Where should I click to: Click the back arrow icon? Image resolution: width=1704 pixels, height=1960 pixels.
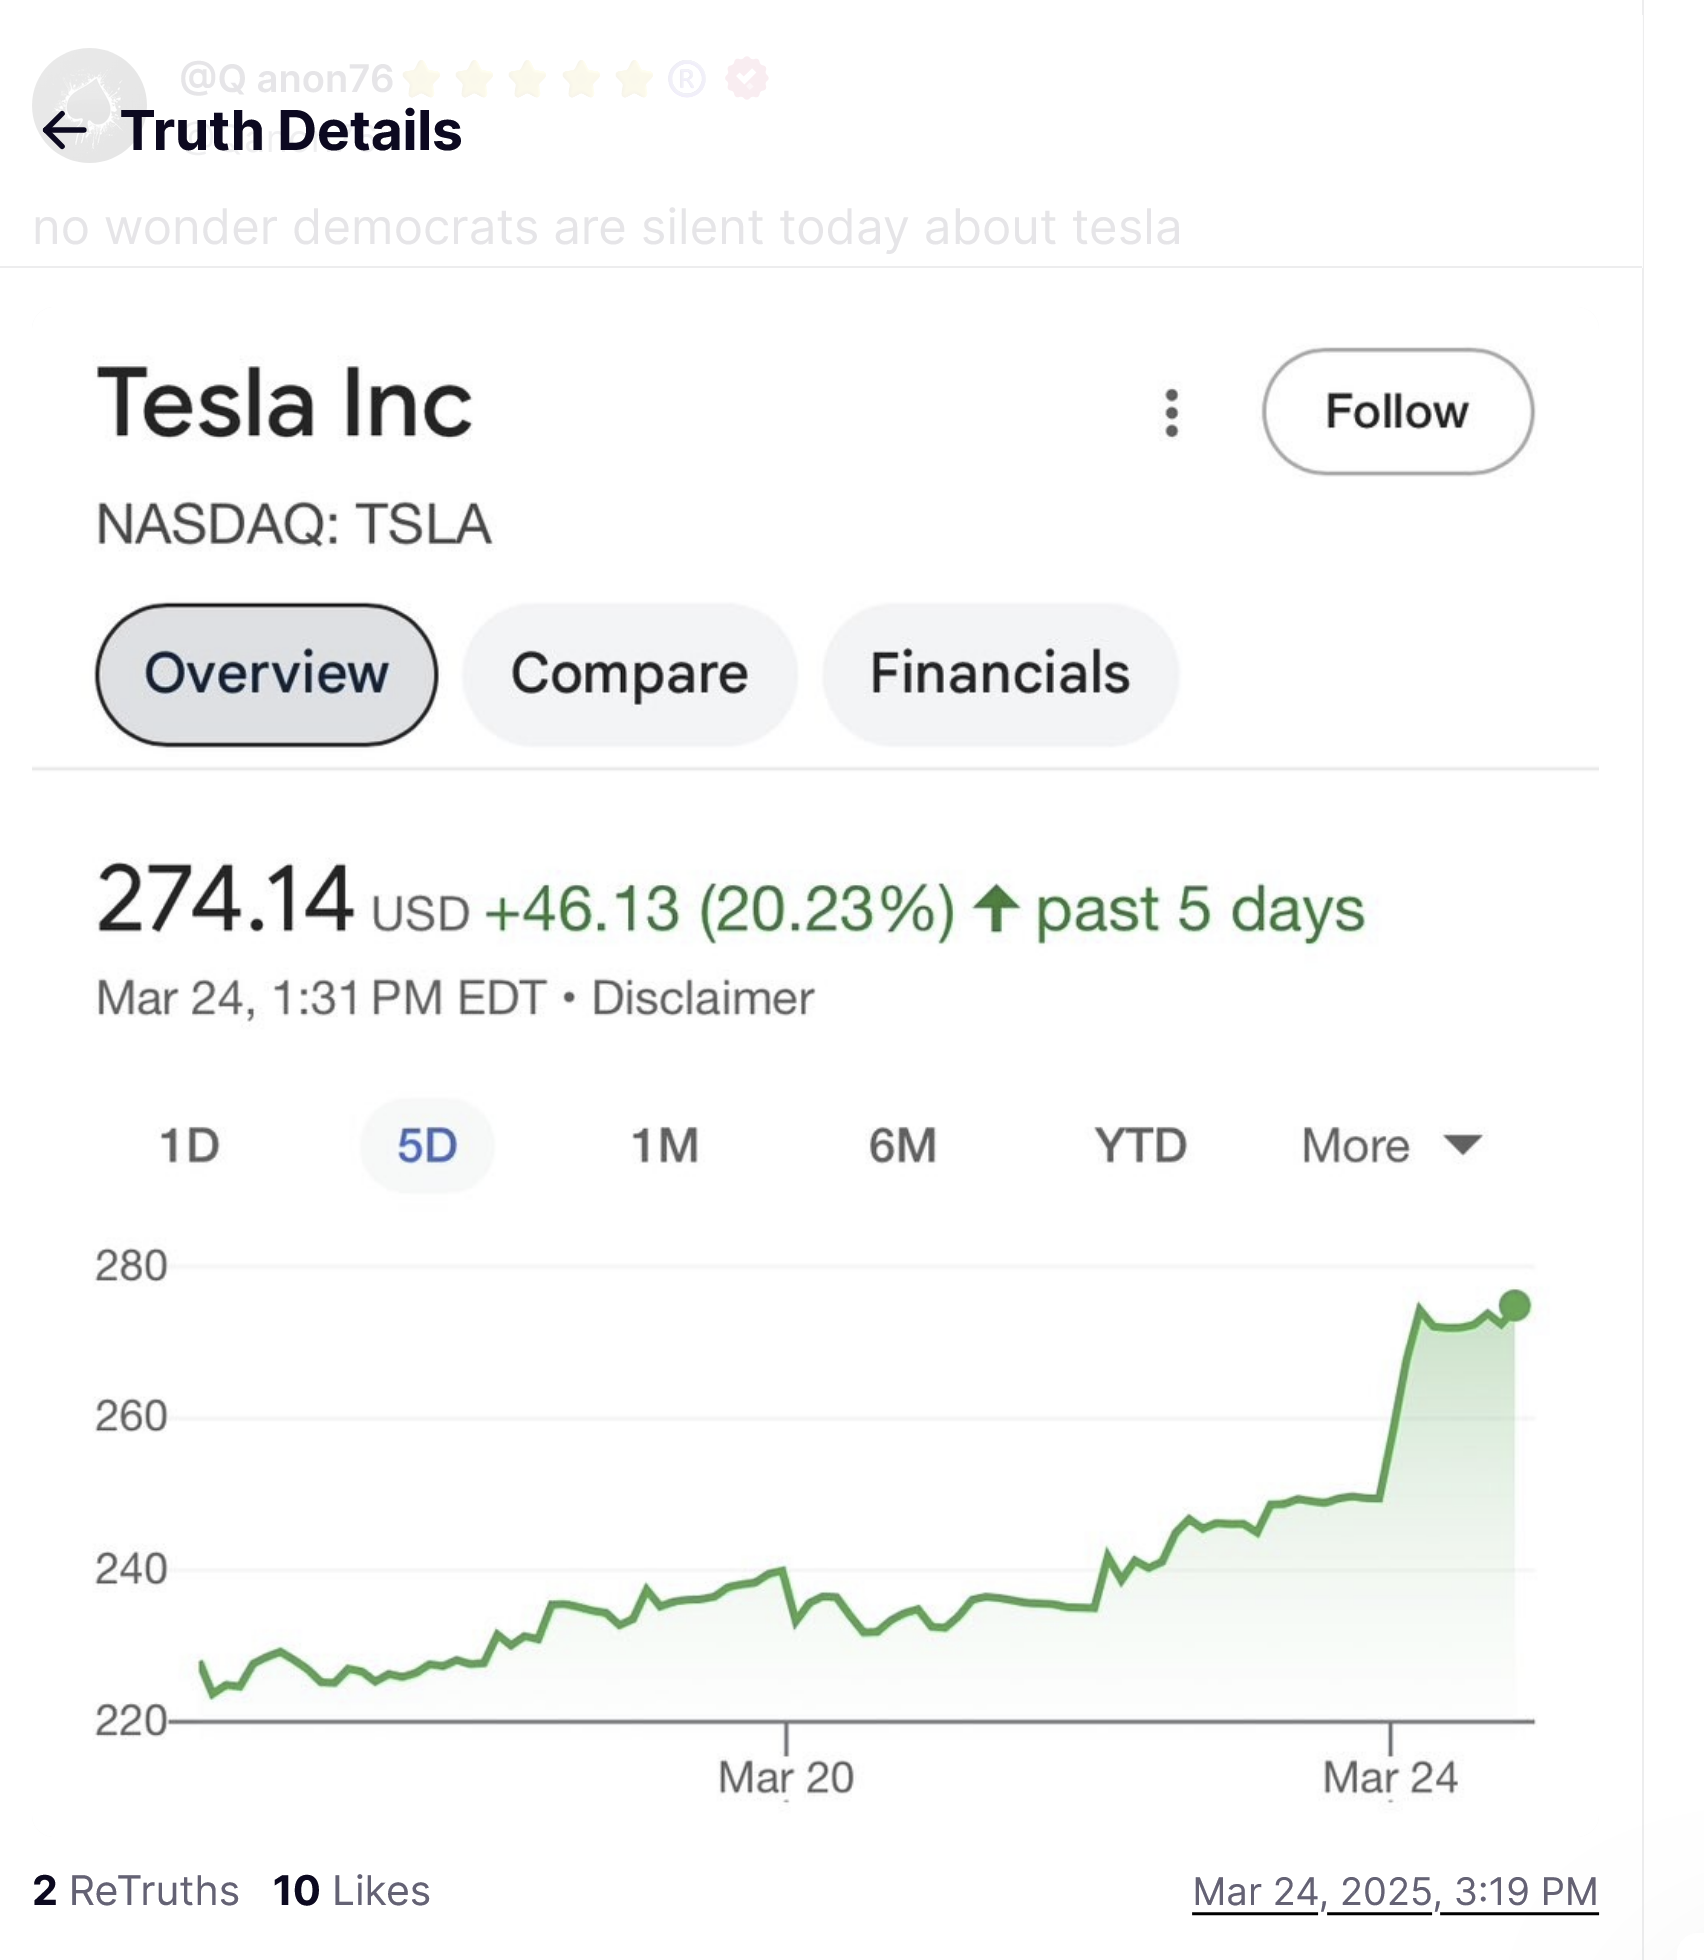[65, 130]
